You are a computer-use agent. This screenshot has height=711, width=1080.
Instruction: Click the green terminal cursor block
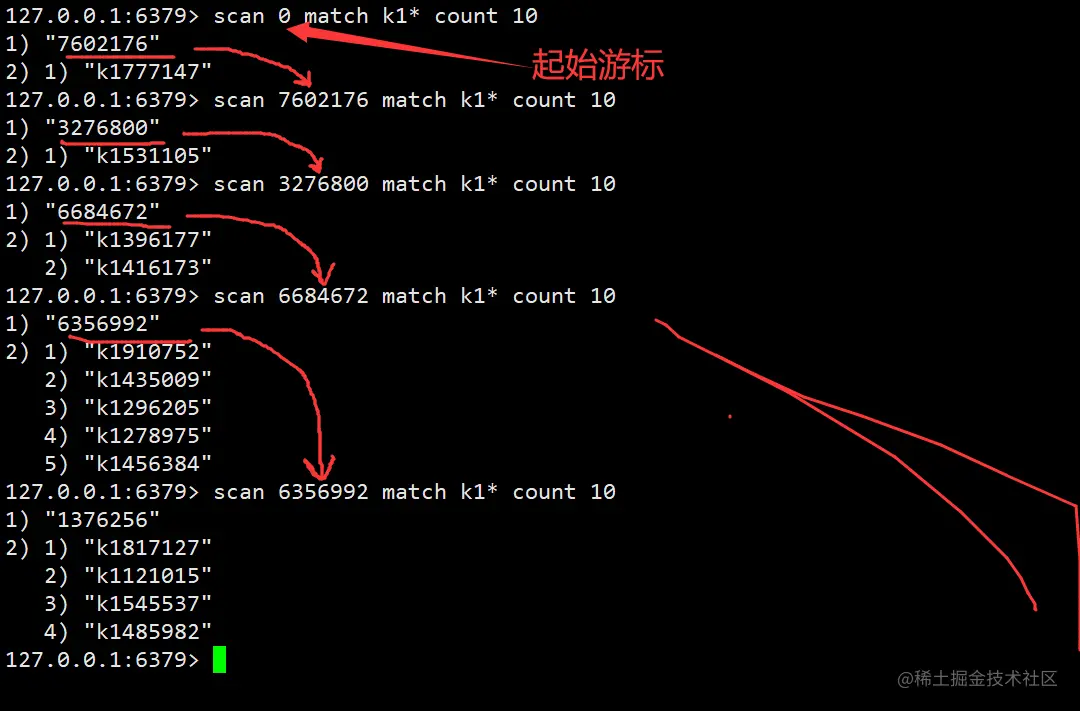tap(220, 659)
